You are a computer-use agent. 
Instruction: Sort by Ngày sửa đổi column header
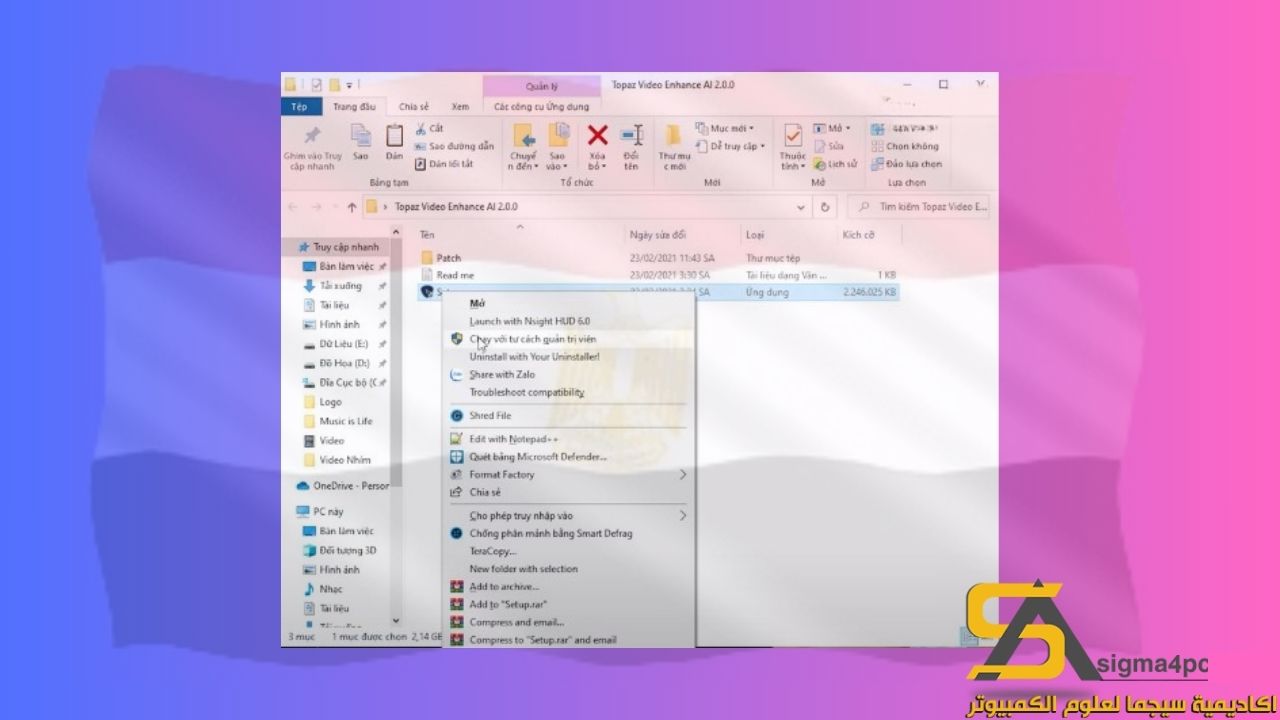[657, 235]
